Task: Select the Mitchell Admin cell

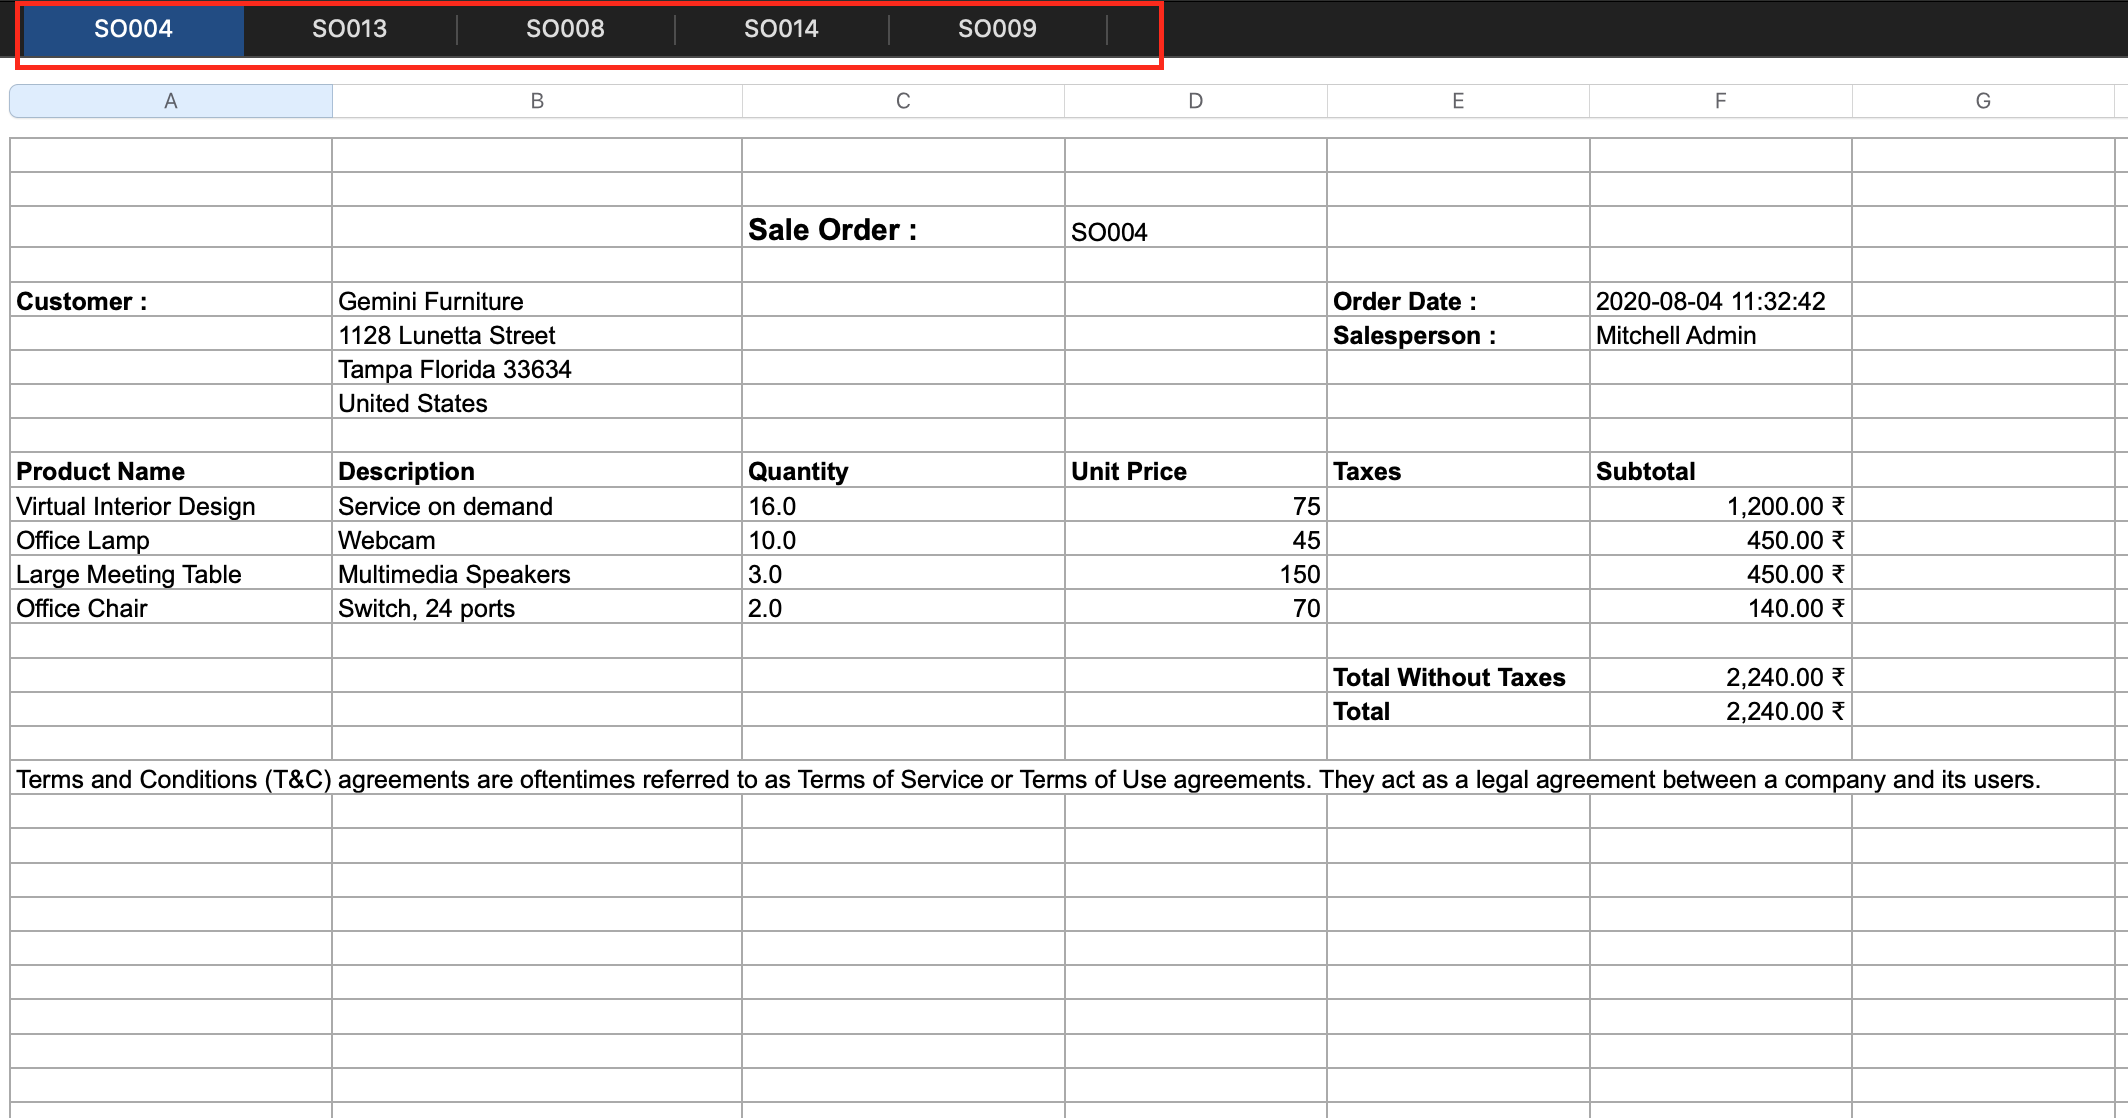Action: pyautogui.click(x=1721, y=334)
